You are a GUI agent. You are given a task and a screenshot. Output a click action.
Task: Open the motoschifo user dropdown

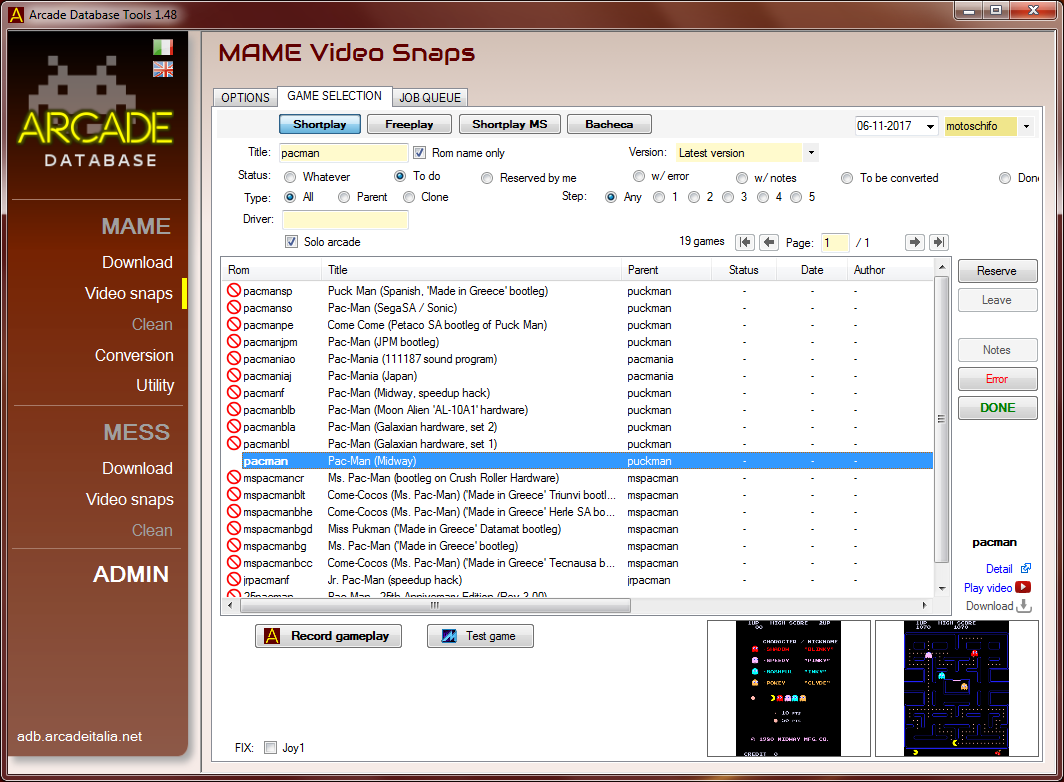tap(1027, 126)
